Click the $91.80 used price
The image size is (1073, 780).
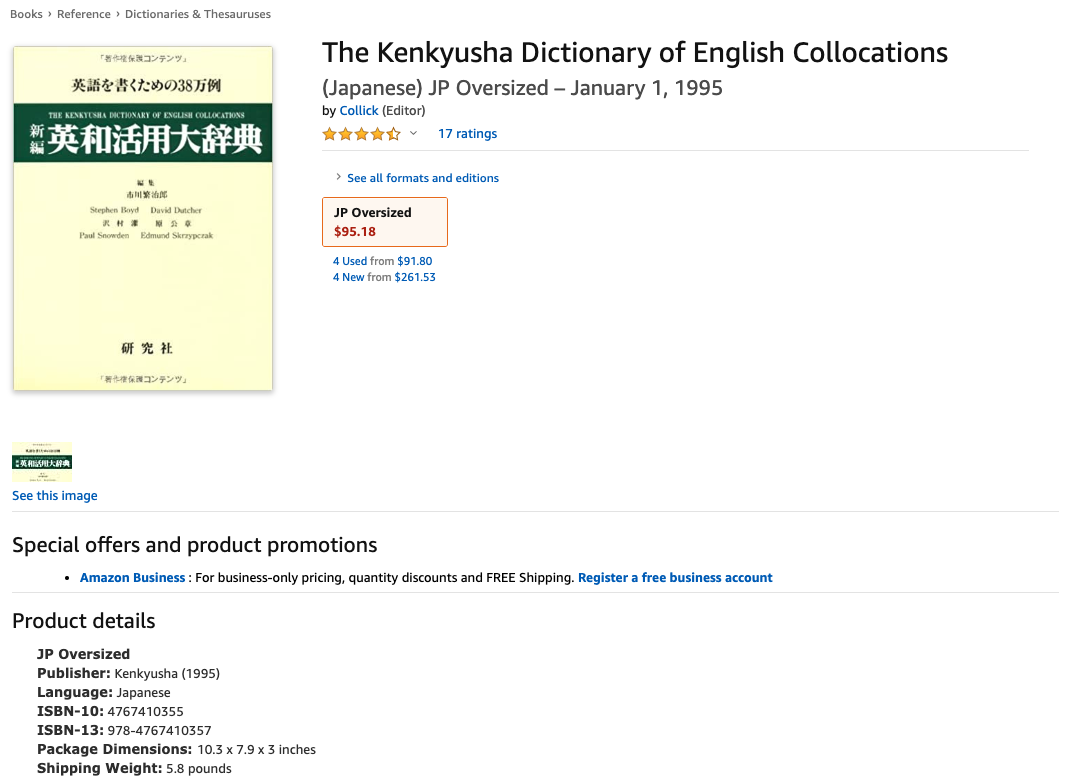click(x=415, y=261)
